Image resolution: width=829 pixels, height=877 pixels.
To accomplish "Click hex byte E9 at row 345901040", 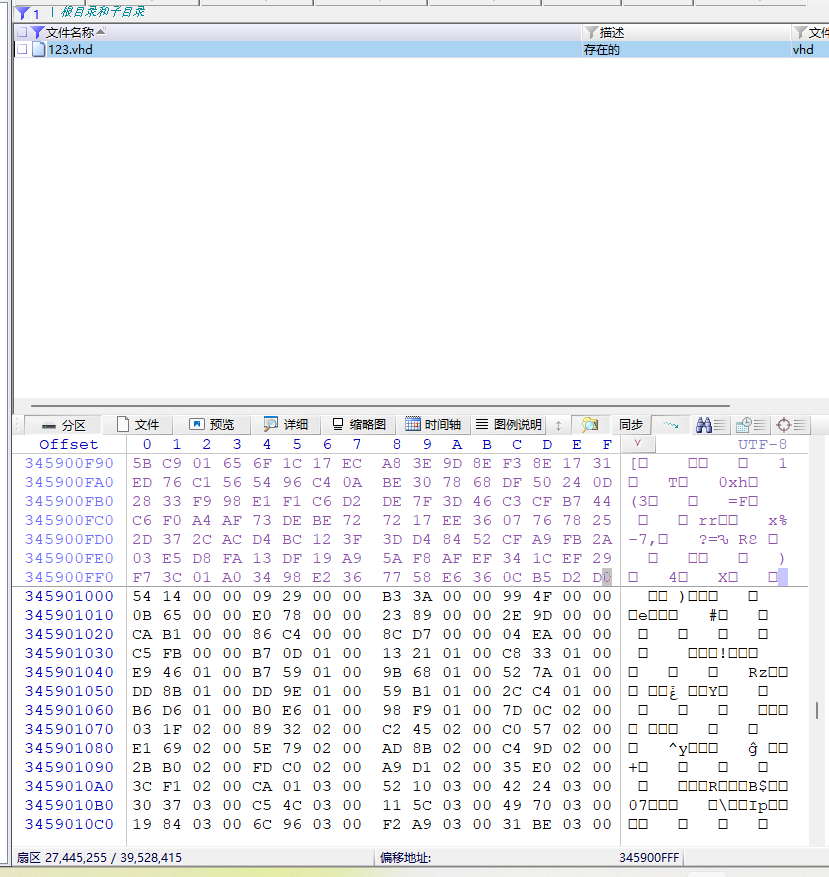I will tap(142, 672).
